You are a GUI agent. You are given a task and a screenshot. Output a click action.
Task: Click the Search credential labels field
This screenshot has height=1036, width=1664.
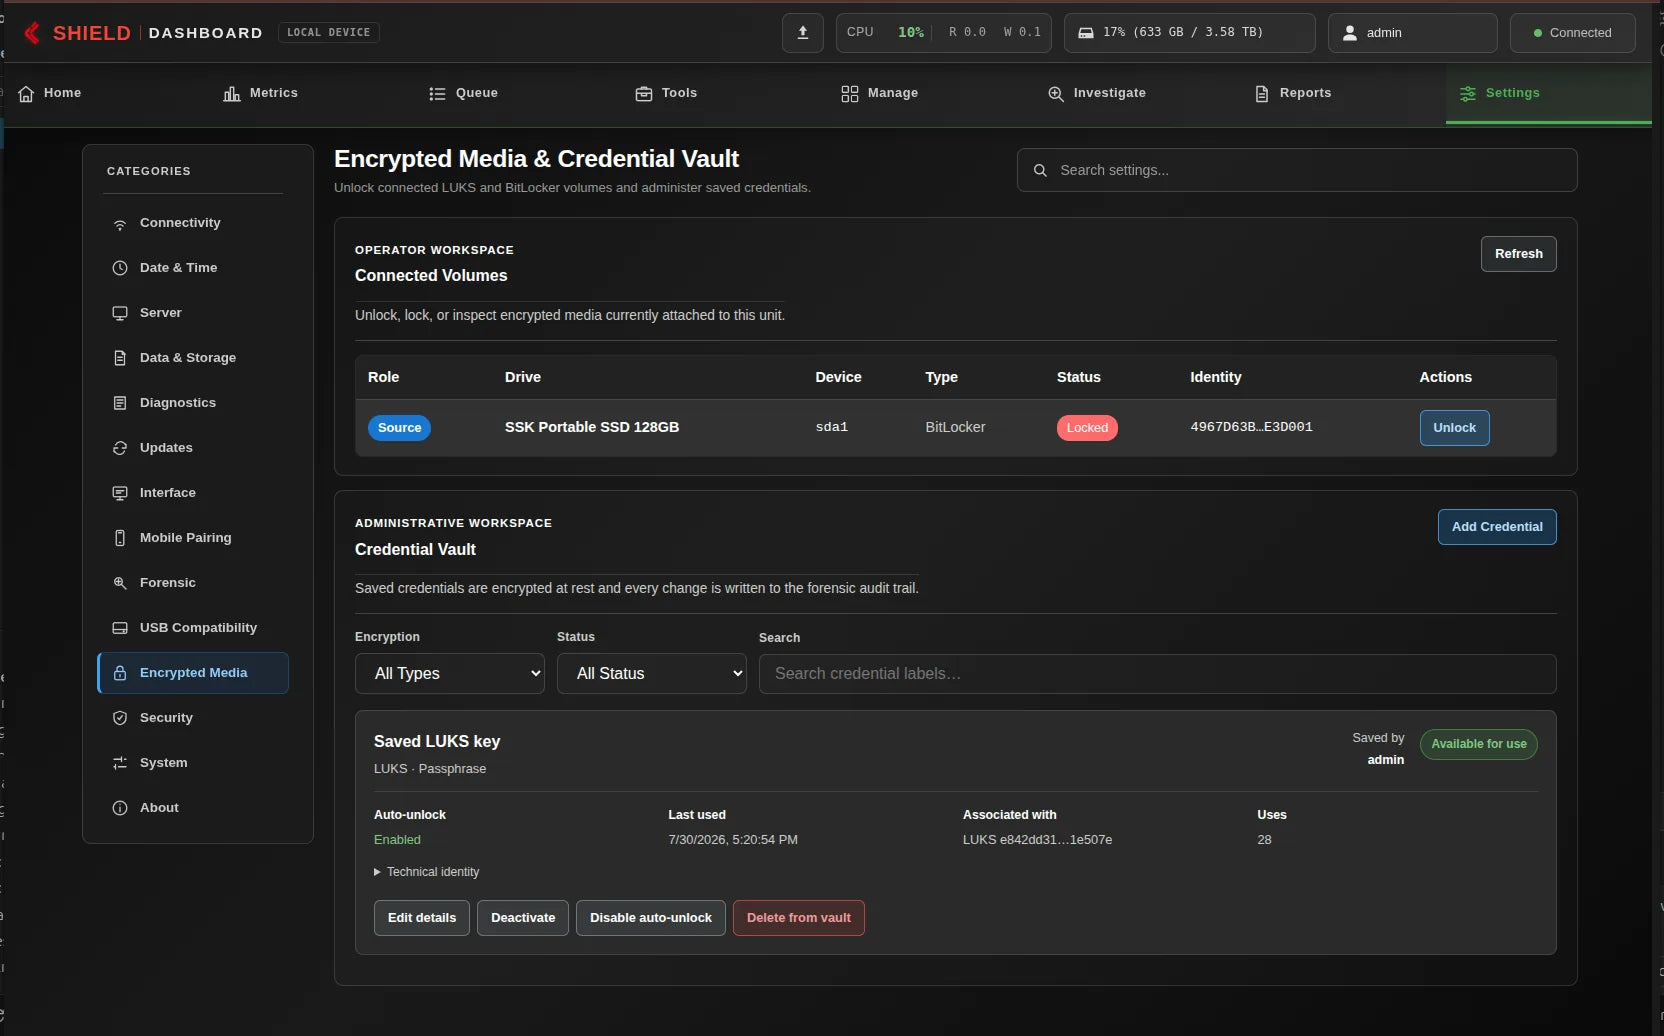click(1157, 674)
